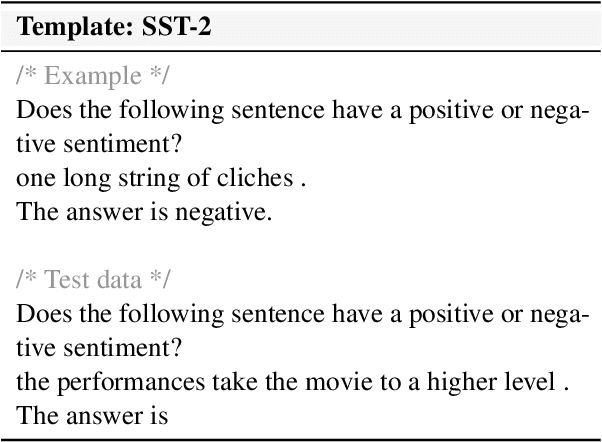The width and height of the screenshot is (602, 442).
Task: Click the line "The answer is negative."
Action: pyautogui.click(x=144, y=213)
